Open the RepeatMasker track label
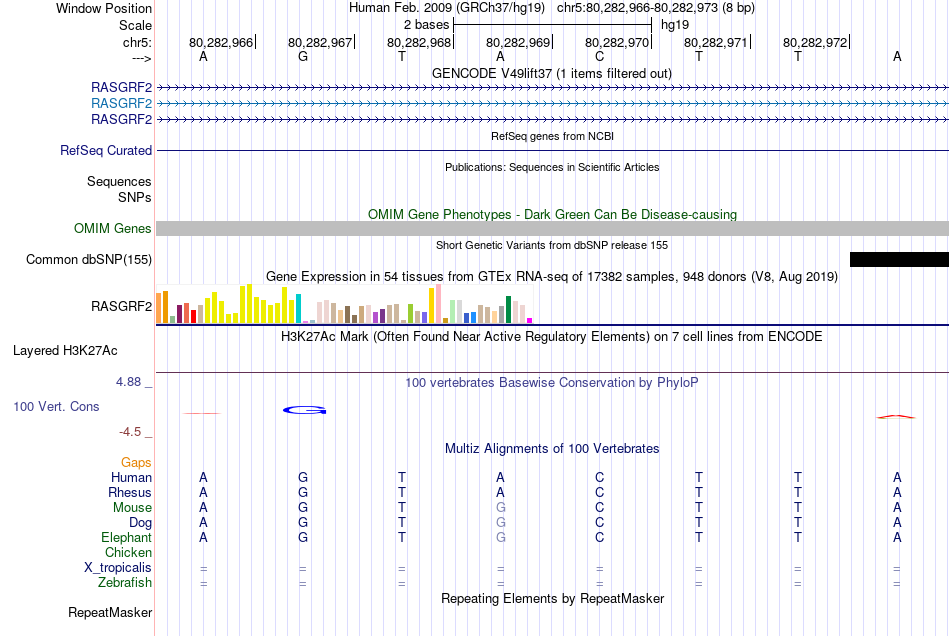Viewport: 950px width, 636px height. [110, 612]
